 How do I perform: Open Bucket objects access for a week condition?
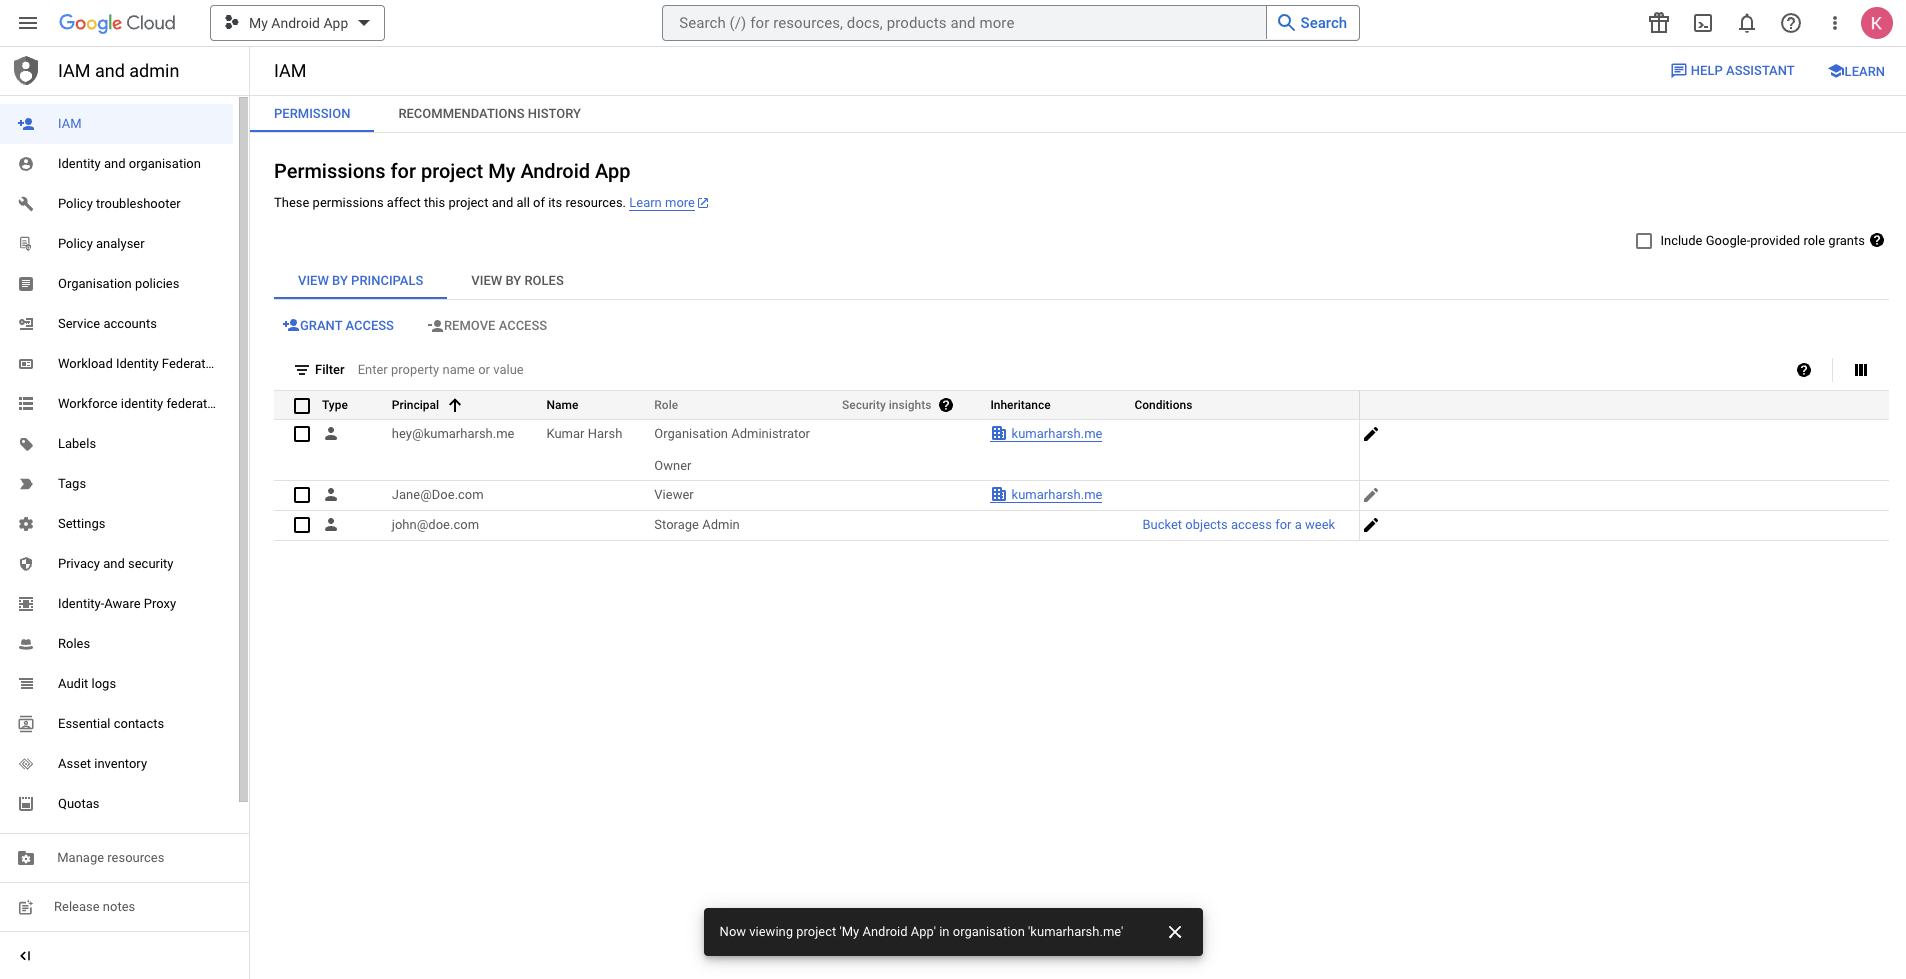click(1238, 524)
